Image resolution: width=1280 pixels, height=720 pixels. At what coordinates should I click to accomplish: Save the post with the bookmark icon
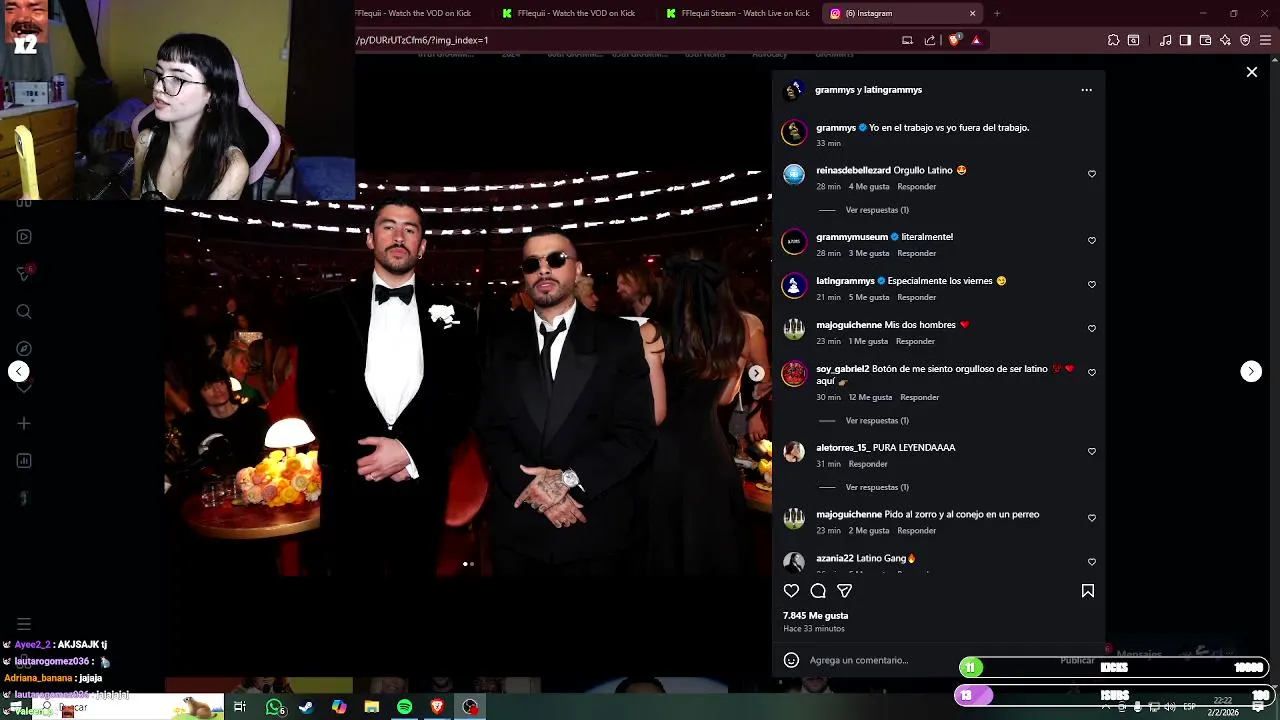pyautogui.click(x=1088, y=591)
